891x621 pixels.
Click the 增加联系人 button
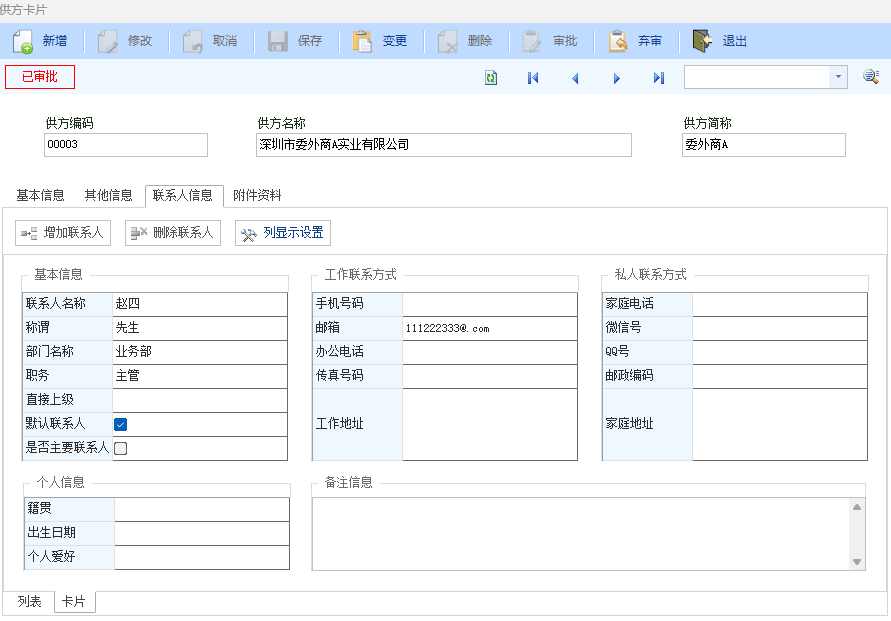click(63, 233)
